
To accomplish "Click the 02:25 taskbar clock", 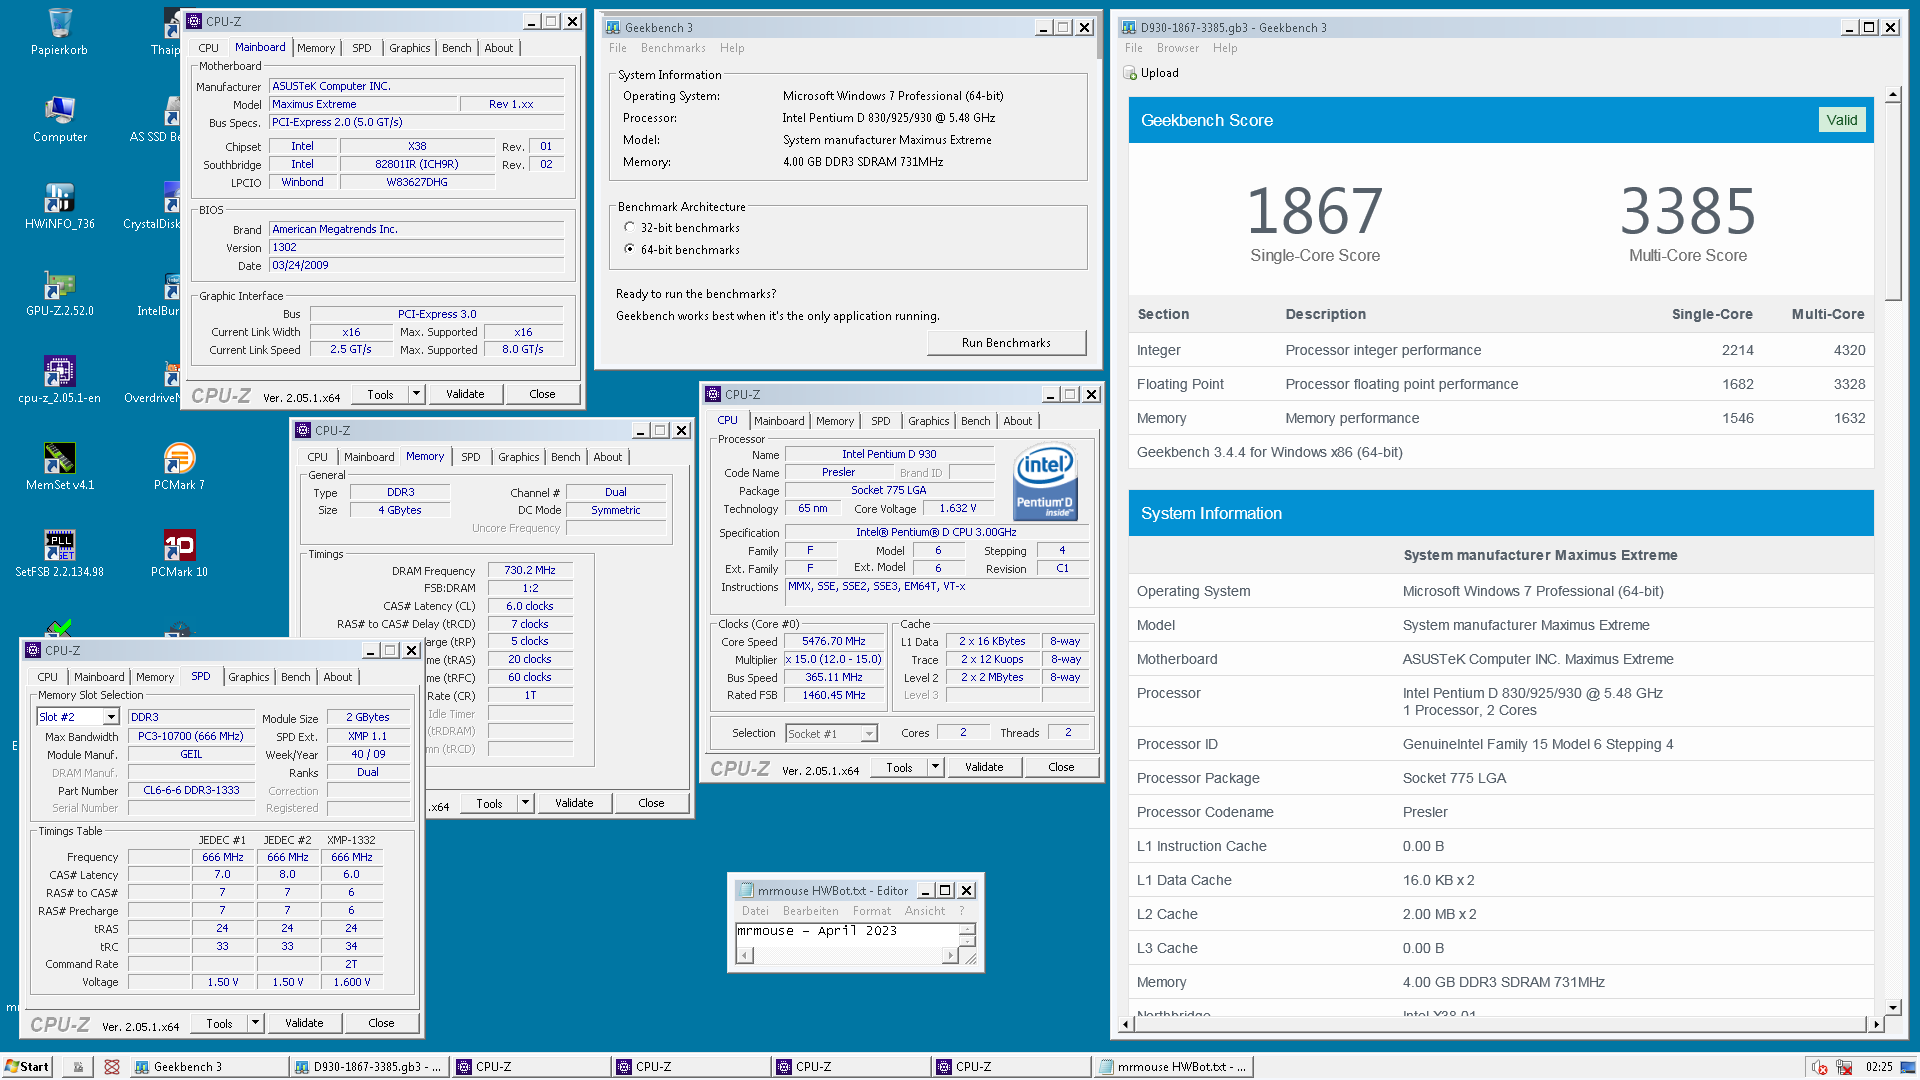I will click(1878, 1067).
